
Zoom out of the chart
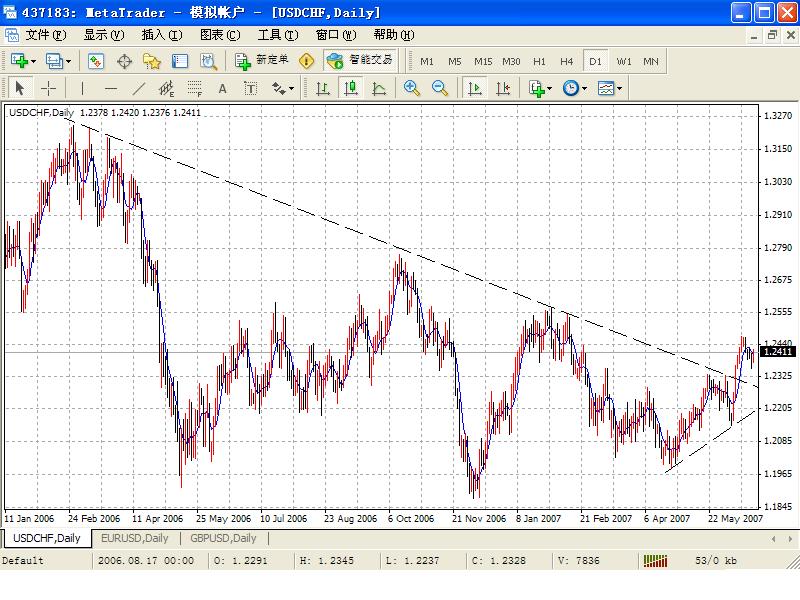click(x=439, y=88)
